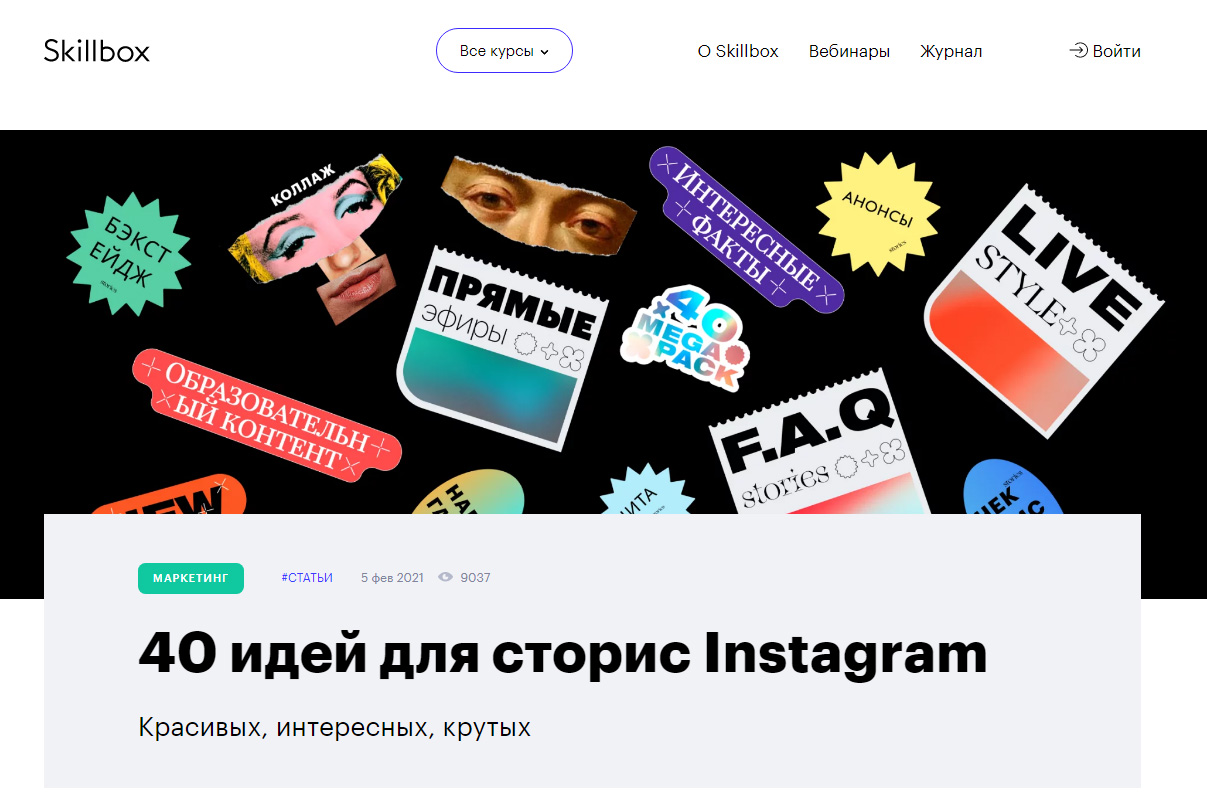Screen dimensions: 1207x804
Task: Click the eye views icon
Action: click(446, 577)
